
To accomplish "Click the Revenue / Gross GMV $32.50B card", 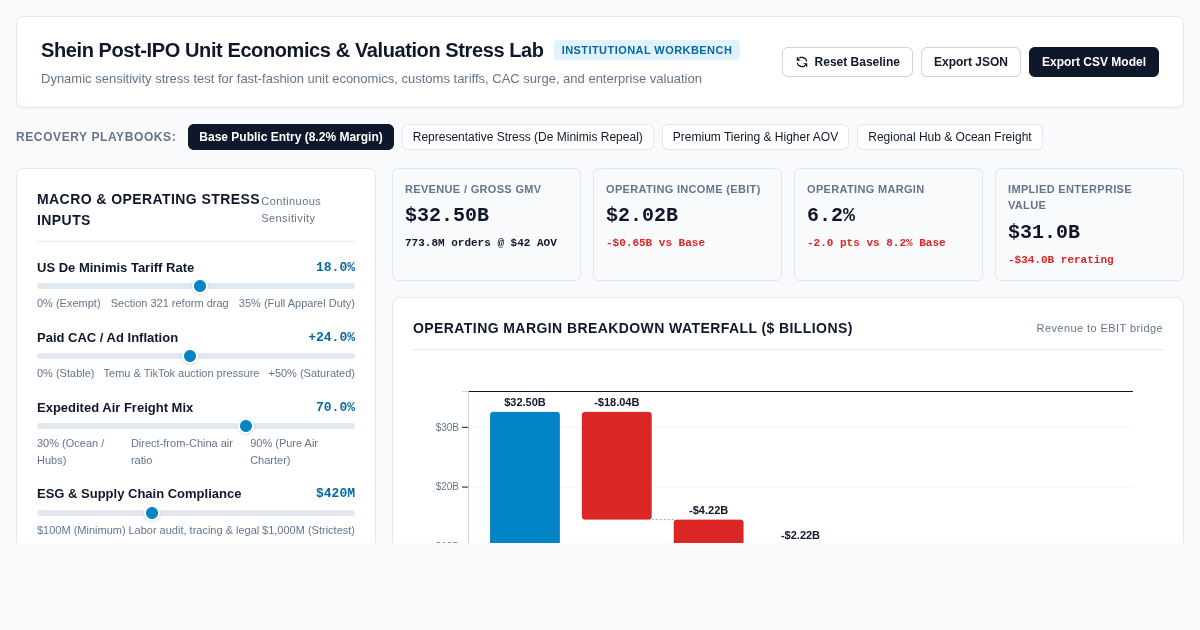I will [486, 224].
